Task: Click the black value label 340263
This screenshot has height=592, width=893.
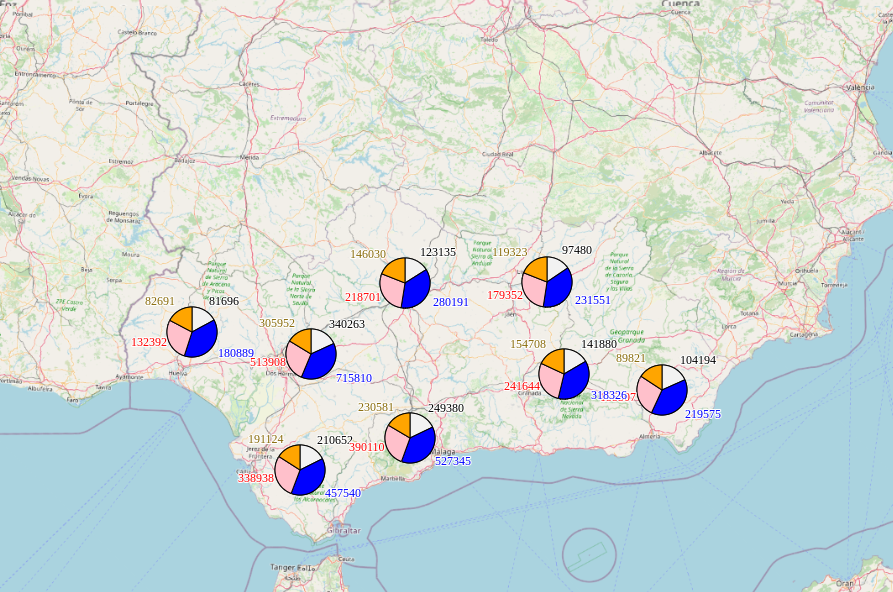Action: pyautogui.click(x=347, y=324)
